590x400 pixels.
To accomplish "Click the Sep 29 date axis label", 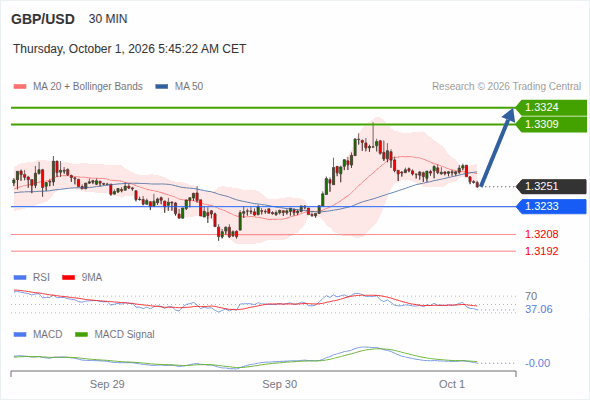I will pos(107,385).
